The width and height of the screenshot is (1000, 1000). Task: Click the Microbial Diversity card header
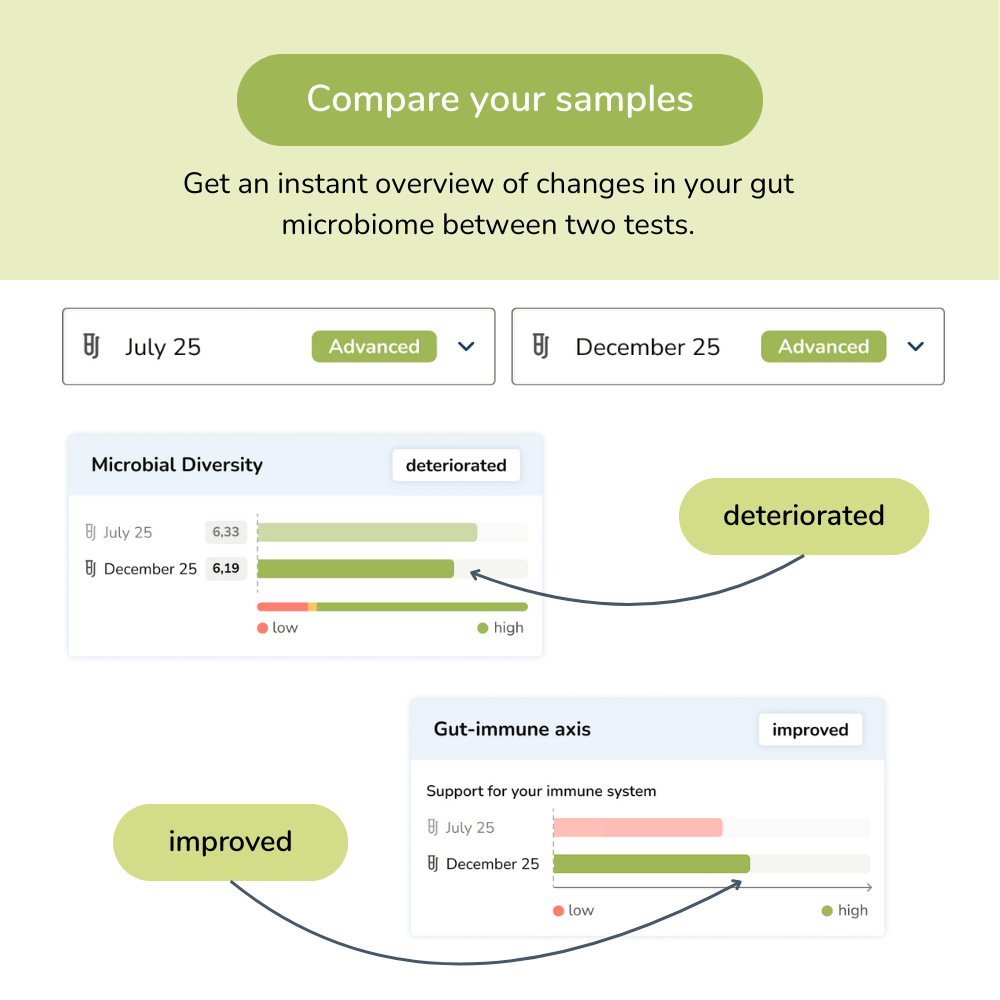pos(178,465)
